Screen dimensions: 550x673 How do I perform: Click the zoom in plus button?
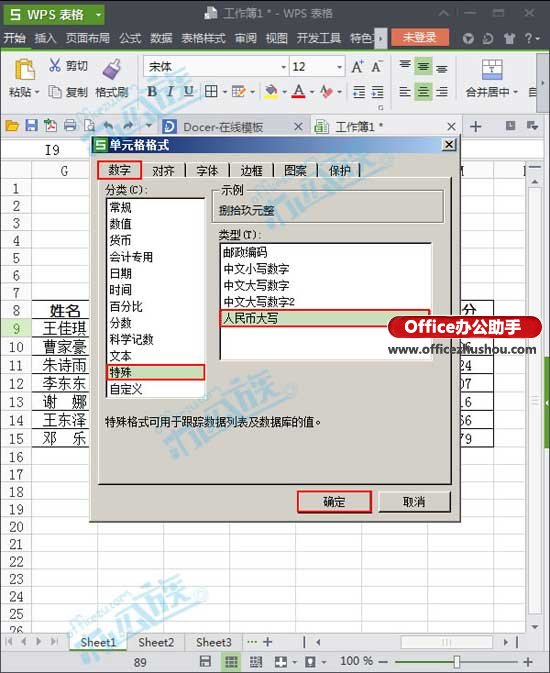(529, 661)
